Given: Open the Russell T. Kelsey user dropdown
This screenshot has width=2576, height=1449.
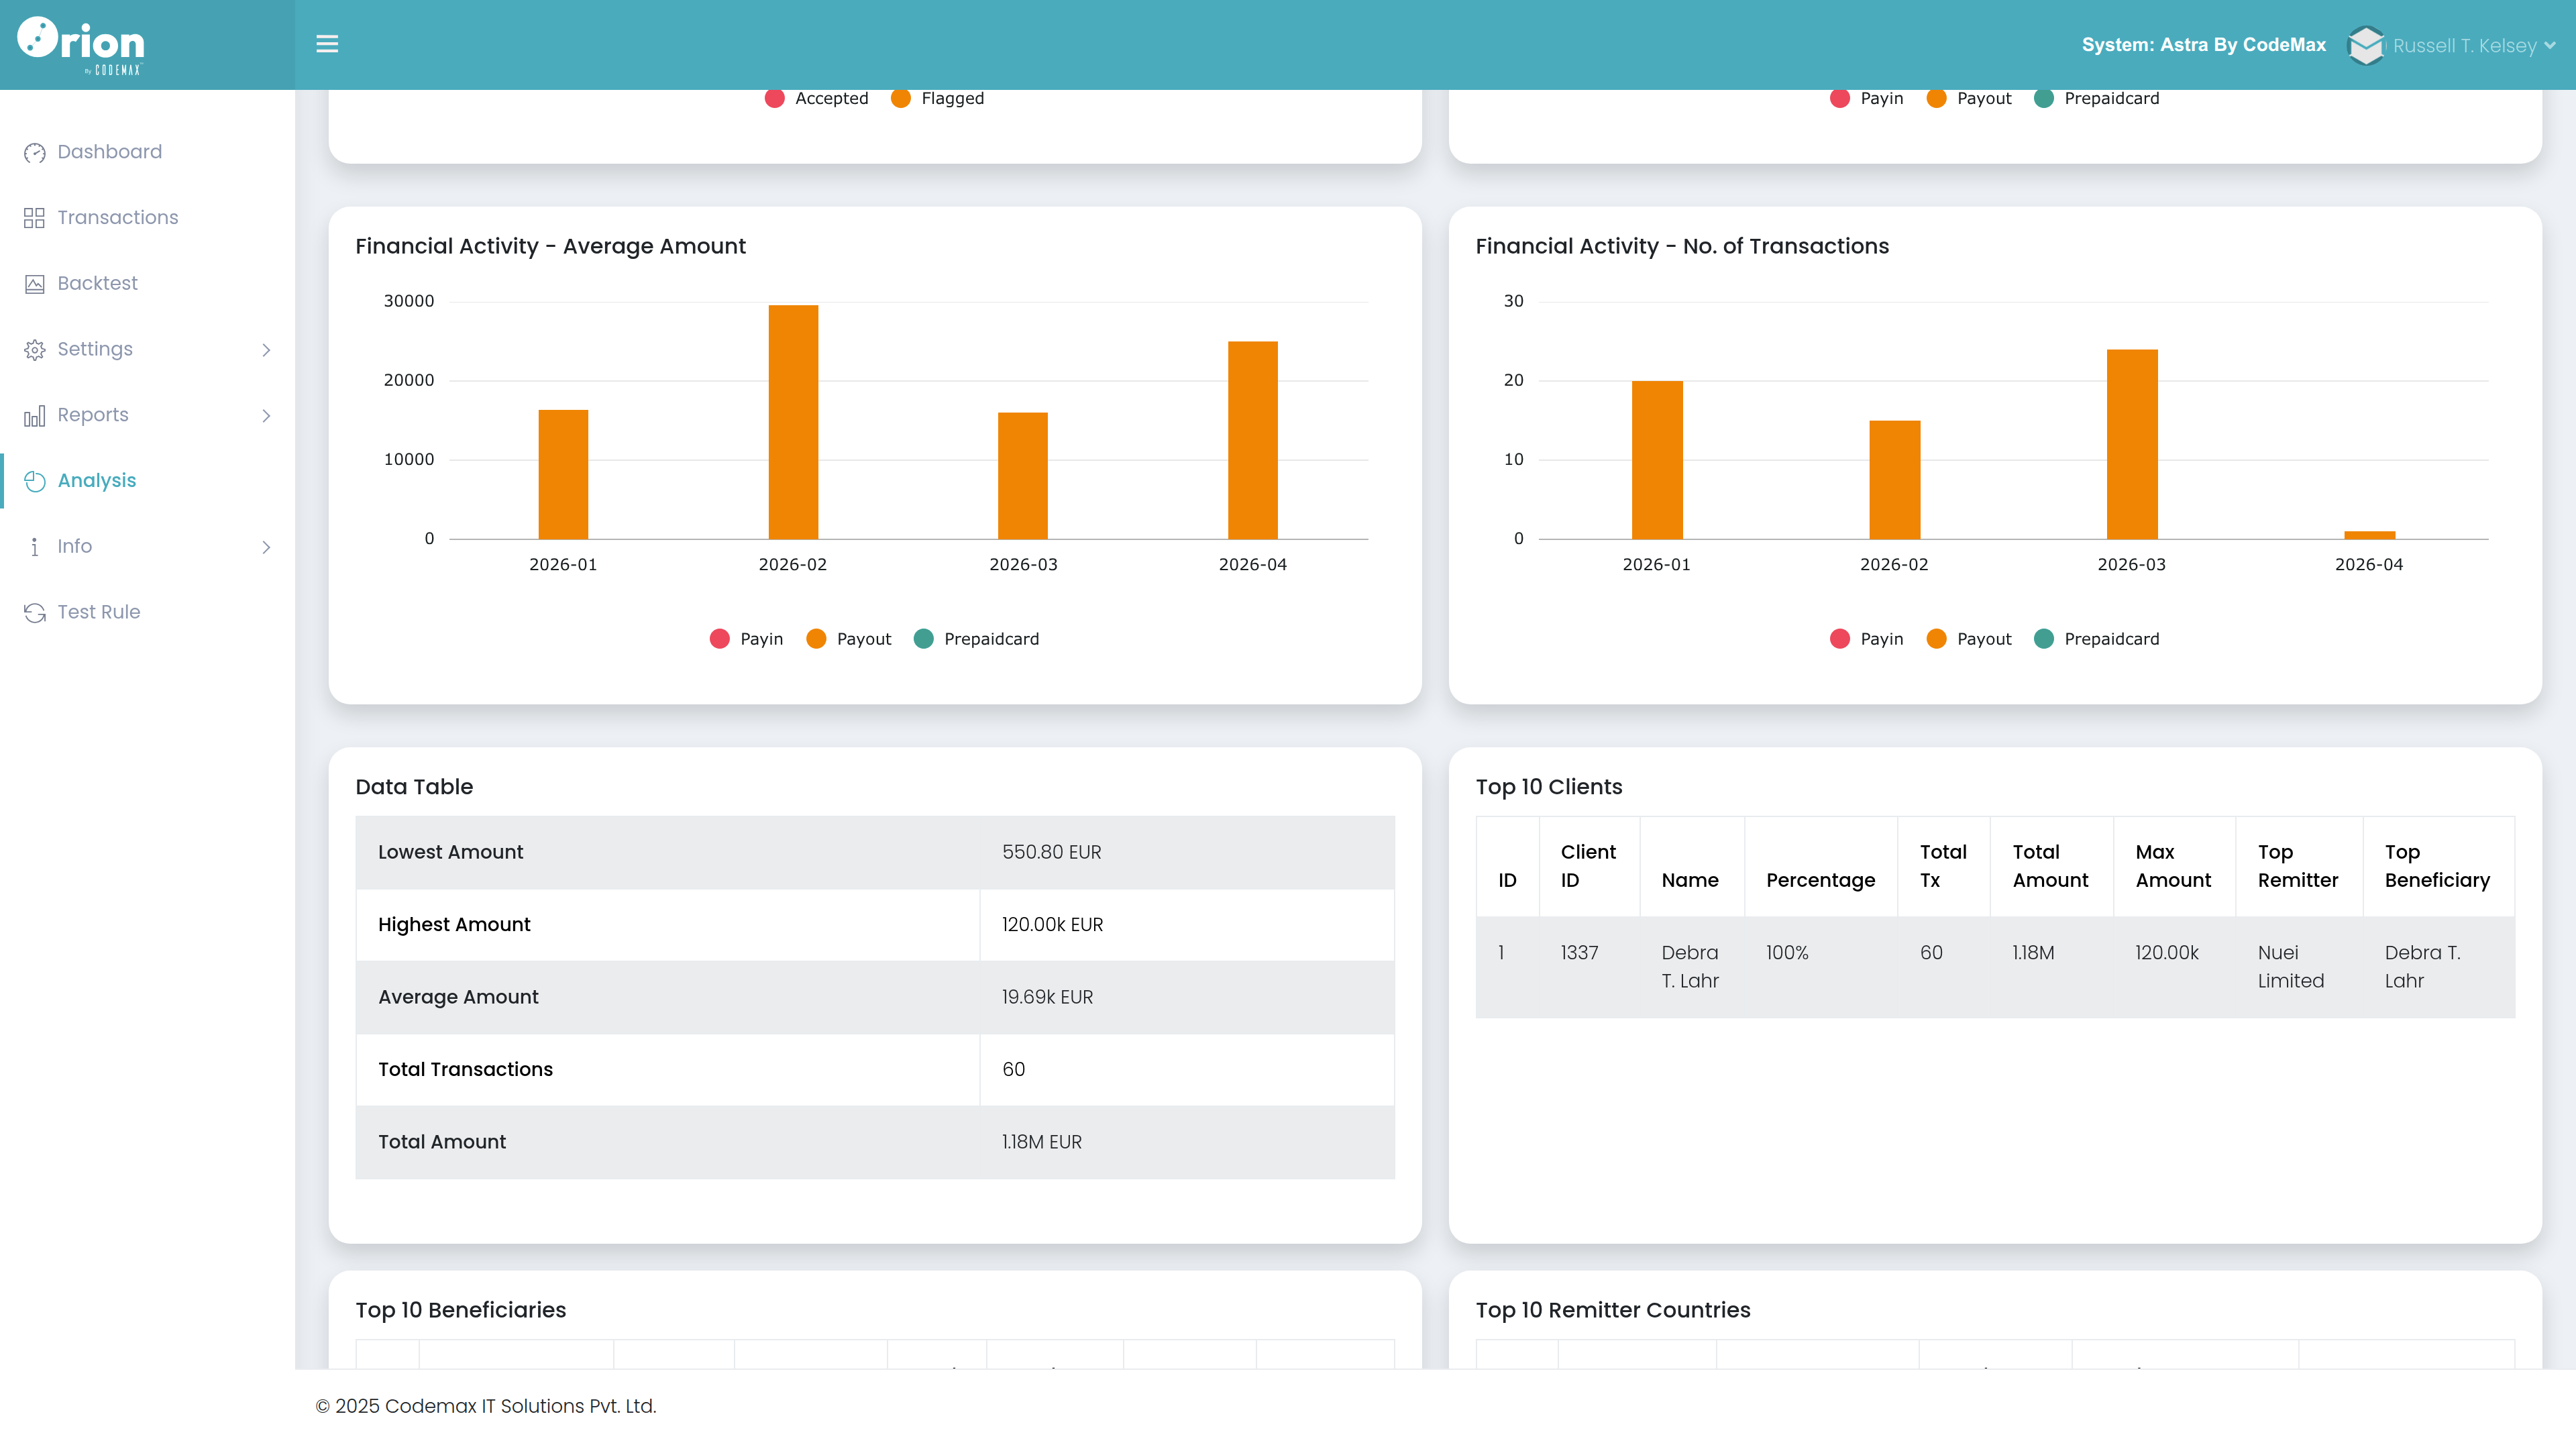Looking at the screenshot, I should click(x=2452, y=45).
